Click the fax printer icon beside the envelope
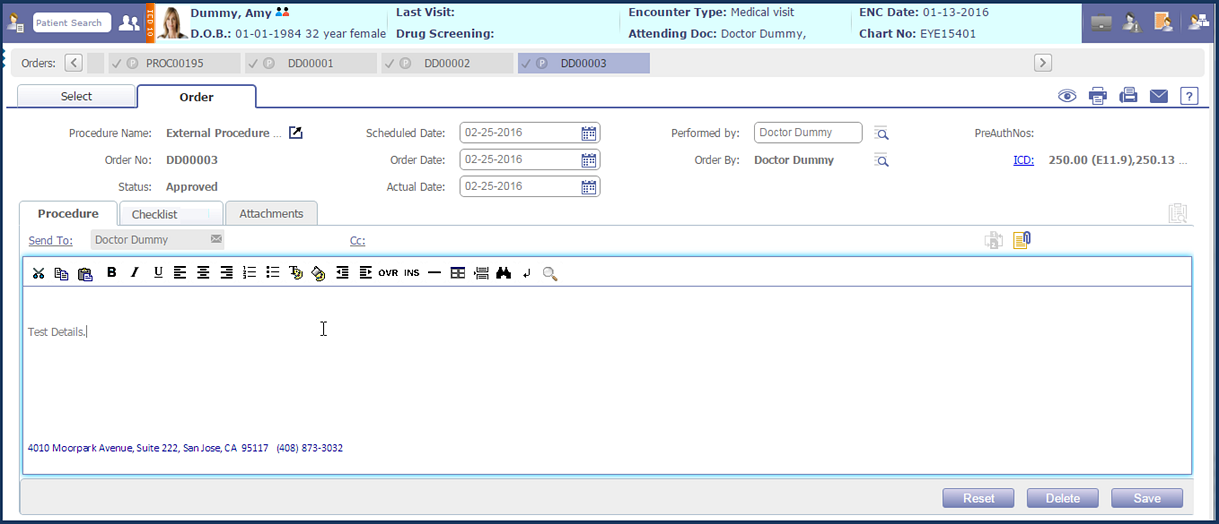The height and width of the screenshot is (524, 1219). click(x=1129, y=96)
